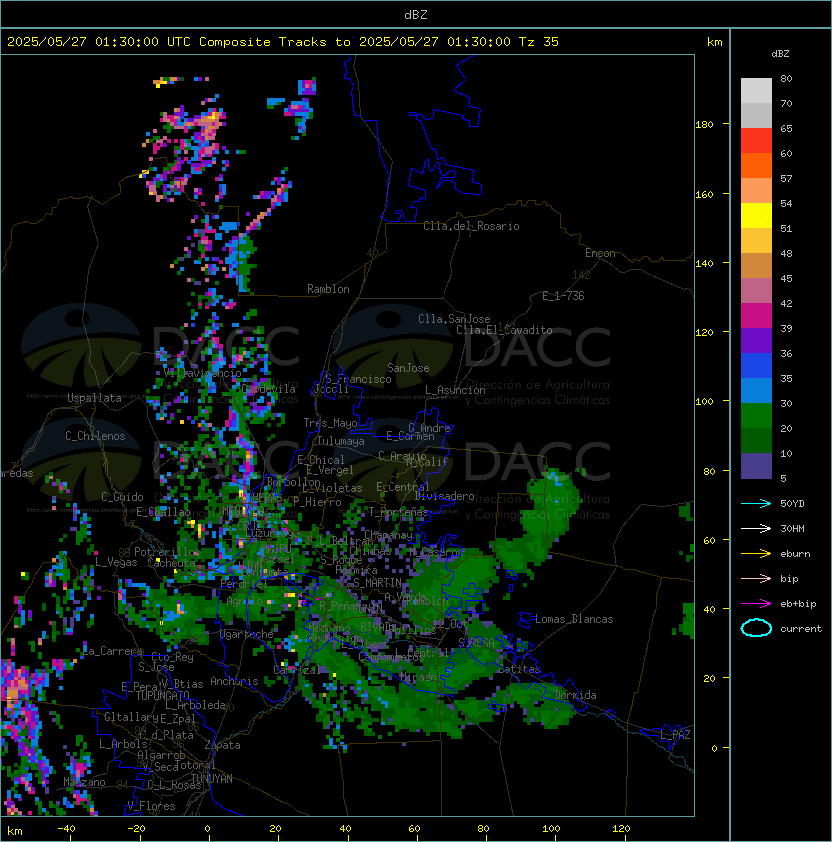Click the 'S_Francisco' map label
This screenshot has height=842, width=832.
click(358, 380)
